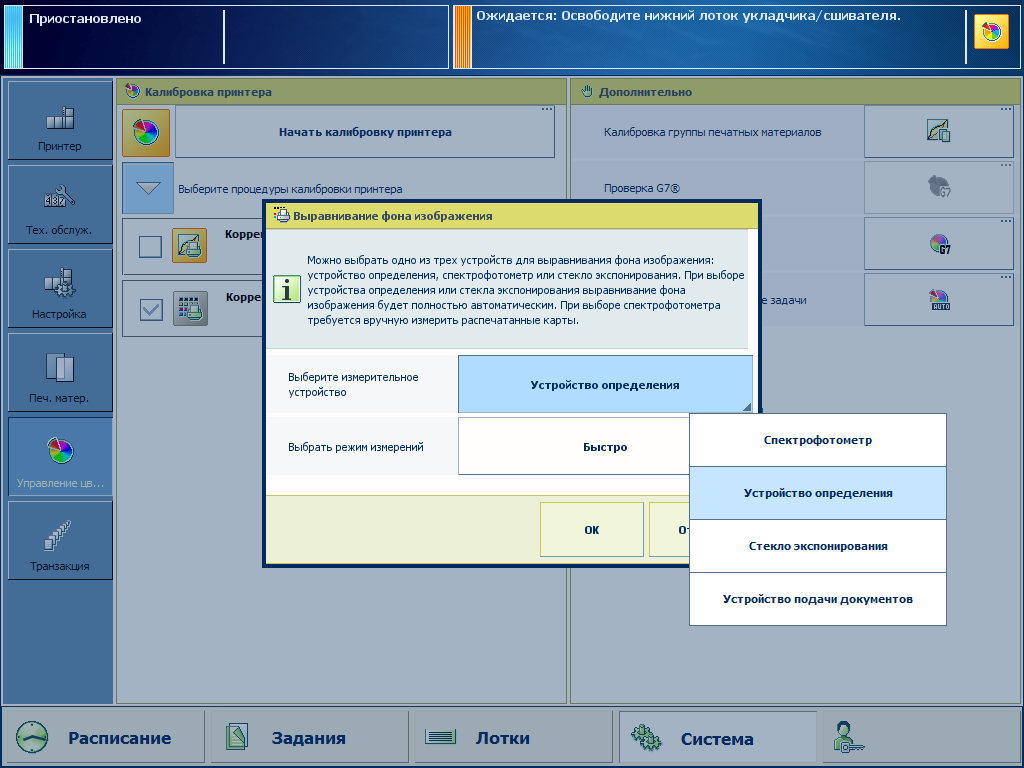Viewport: 1024px width, 768px height.
Task: Open the Быстро measurement mode dropdown
Action: point(573,447)
